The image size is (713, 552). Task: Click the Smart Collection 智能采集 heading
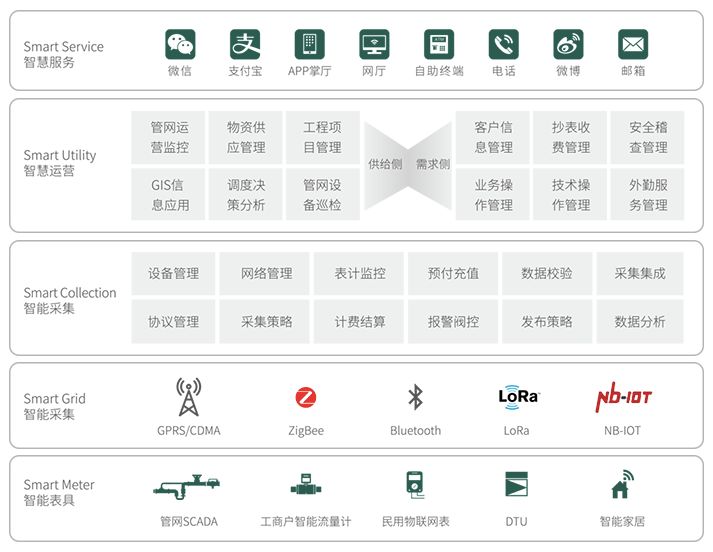(70, 300)
